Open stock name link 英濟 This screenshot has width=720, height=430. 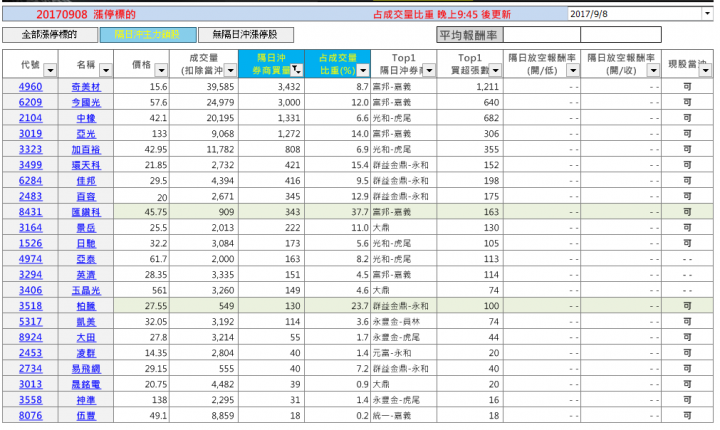coord(86,274)
